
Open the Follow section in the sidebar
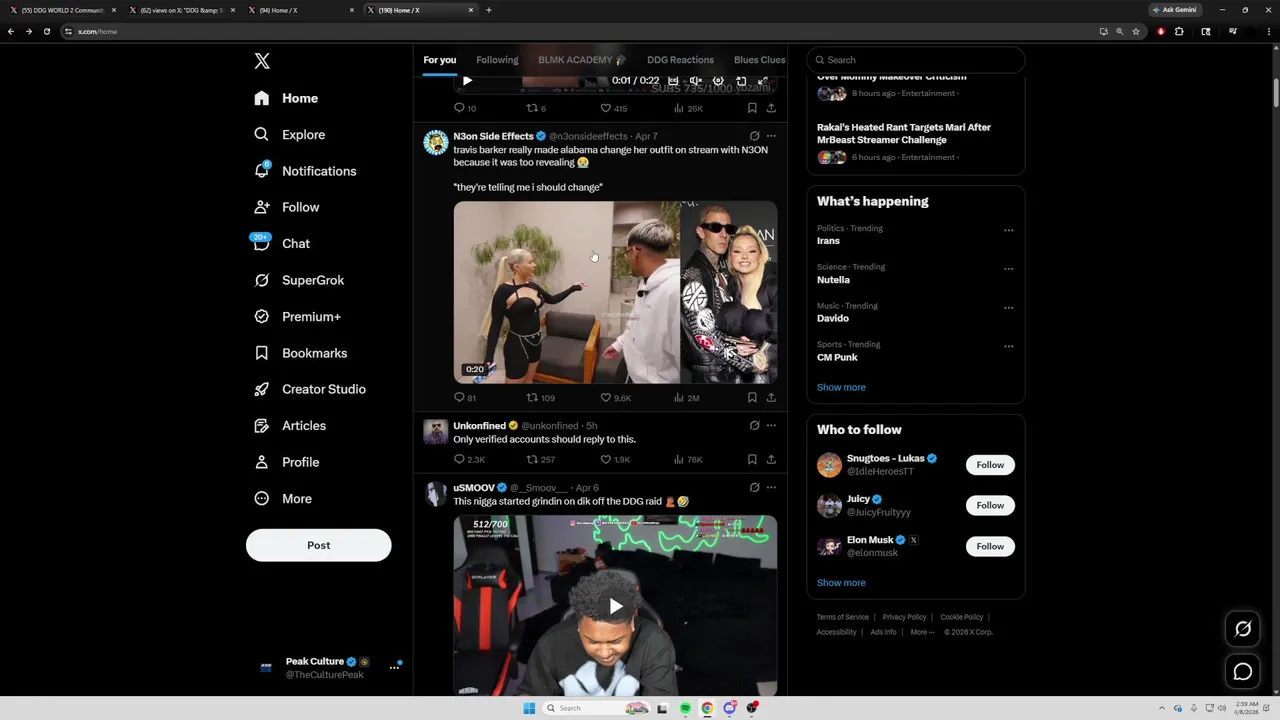(286, 207)
